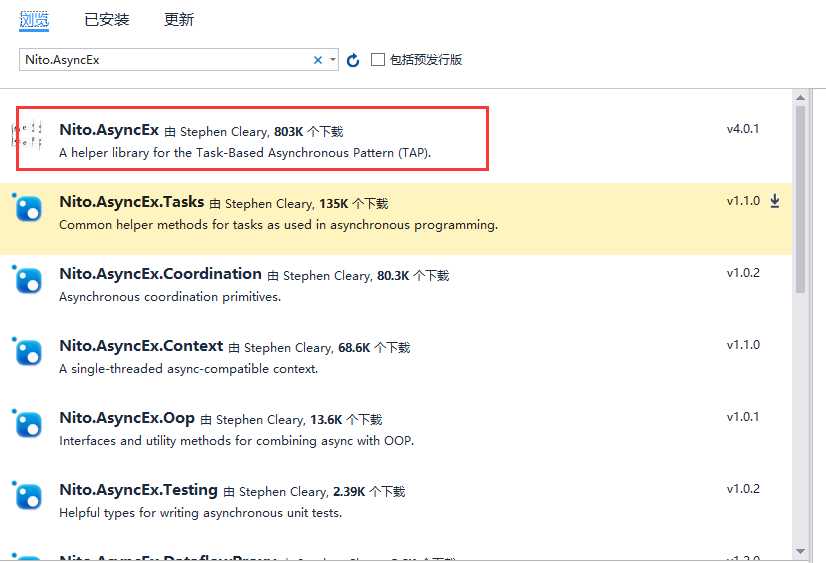Click the 68.6K 个下载 download count
826x563 pixels.
coord(374,348)
